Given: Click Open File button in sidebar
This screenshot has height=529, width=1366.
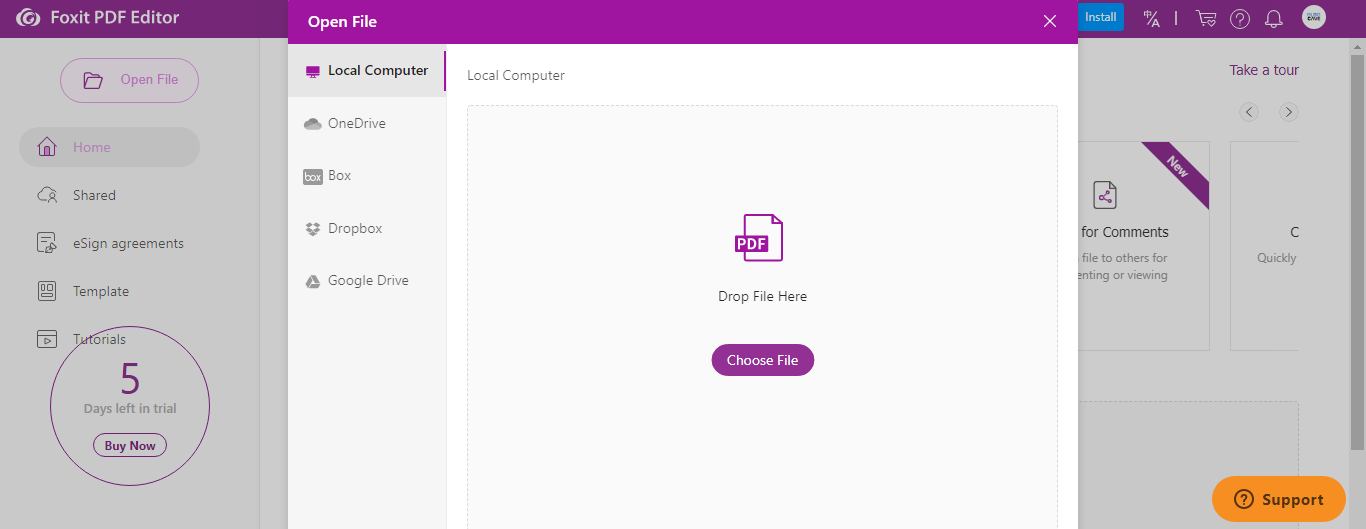Looking at the screenshot, I should click(x=129, y=80).
